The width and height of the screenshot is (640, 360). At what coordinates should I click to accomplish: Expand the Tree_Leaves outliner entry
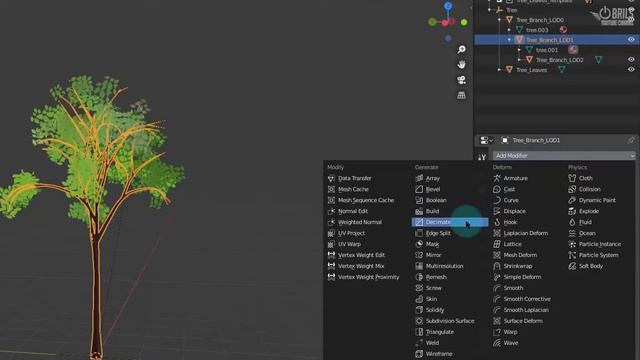499,70
